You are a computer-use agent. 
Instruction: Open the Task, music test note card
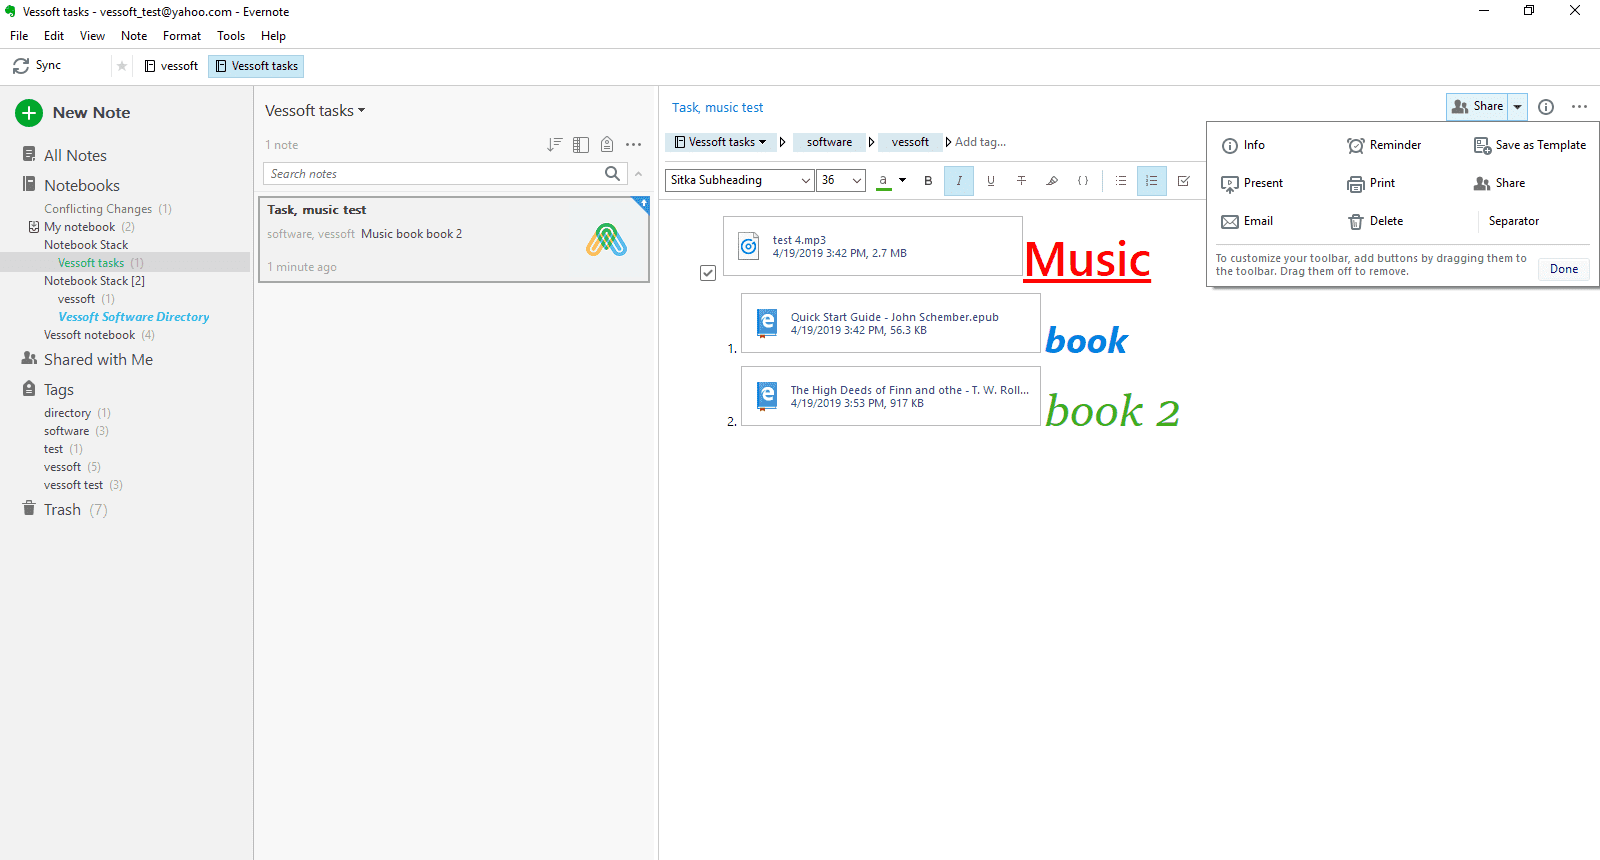click(x=454, y=239)
